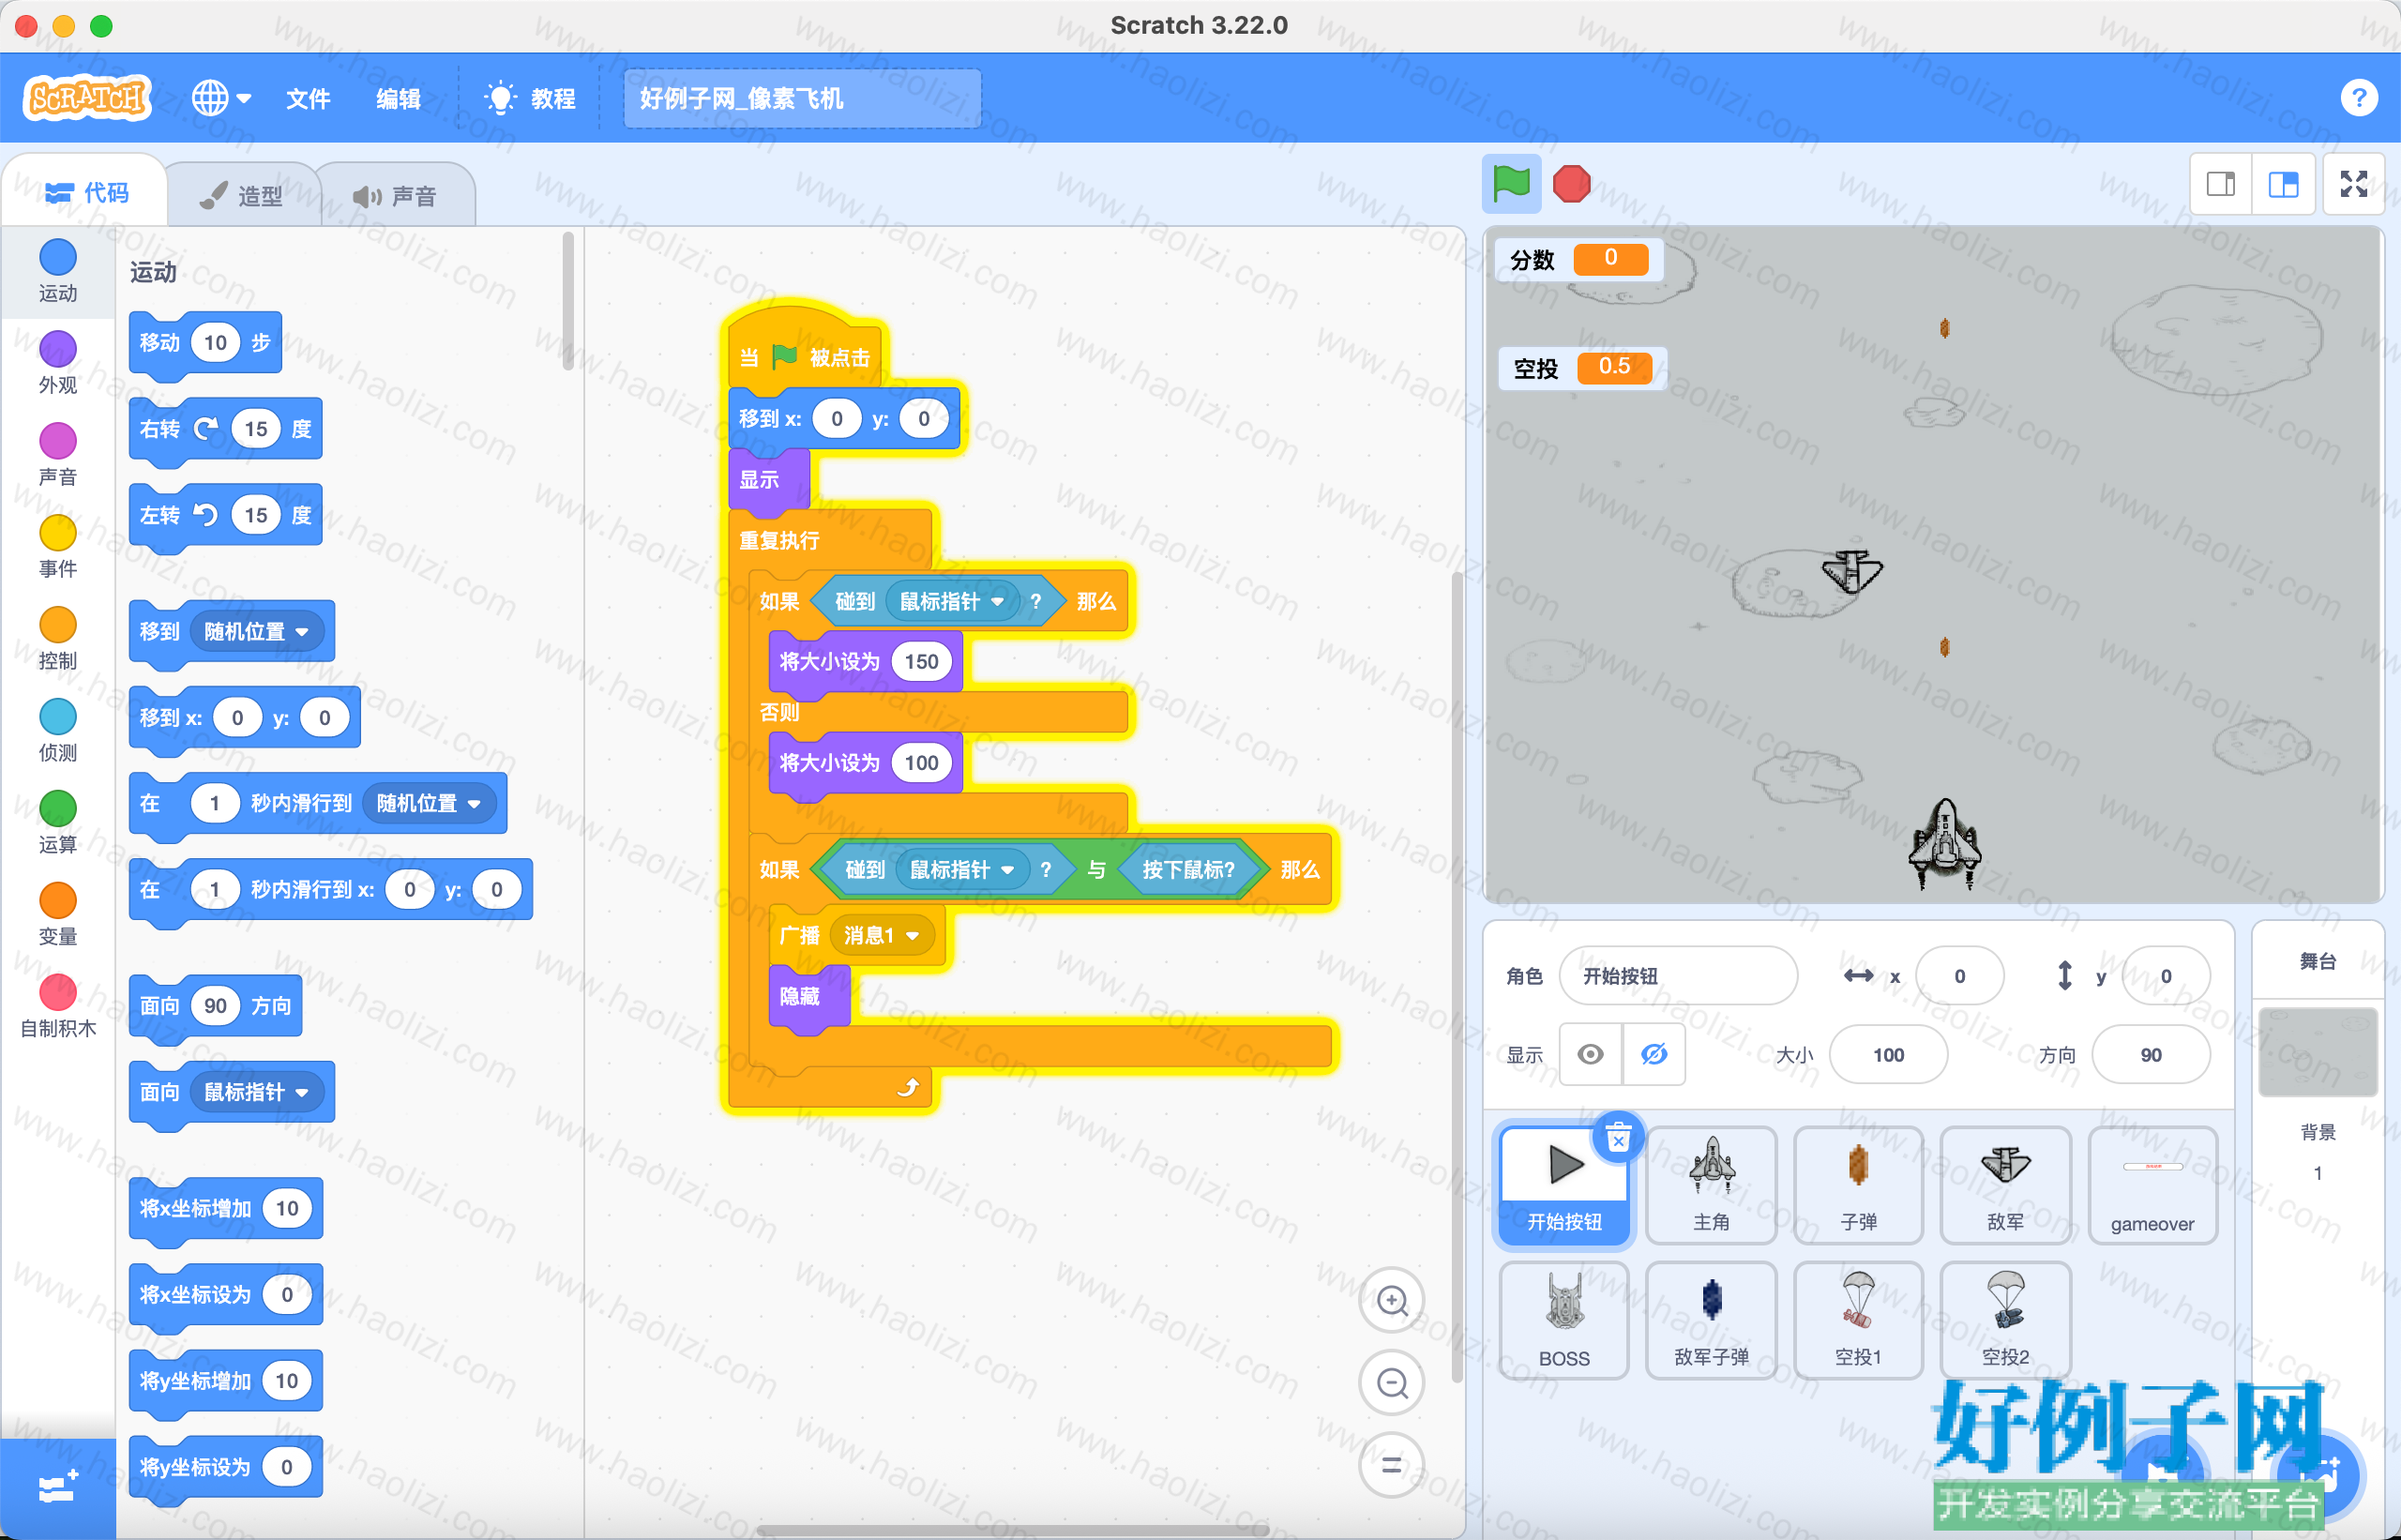Select the 敌军子弹 sprite
Viewport: 2401px width, 1540px height.
point(1711,1320)
